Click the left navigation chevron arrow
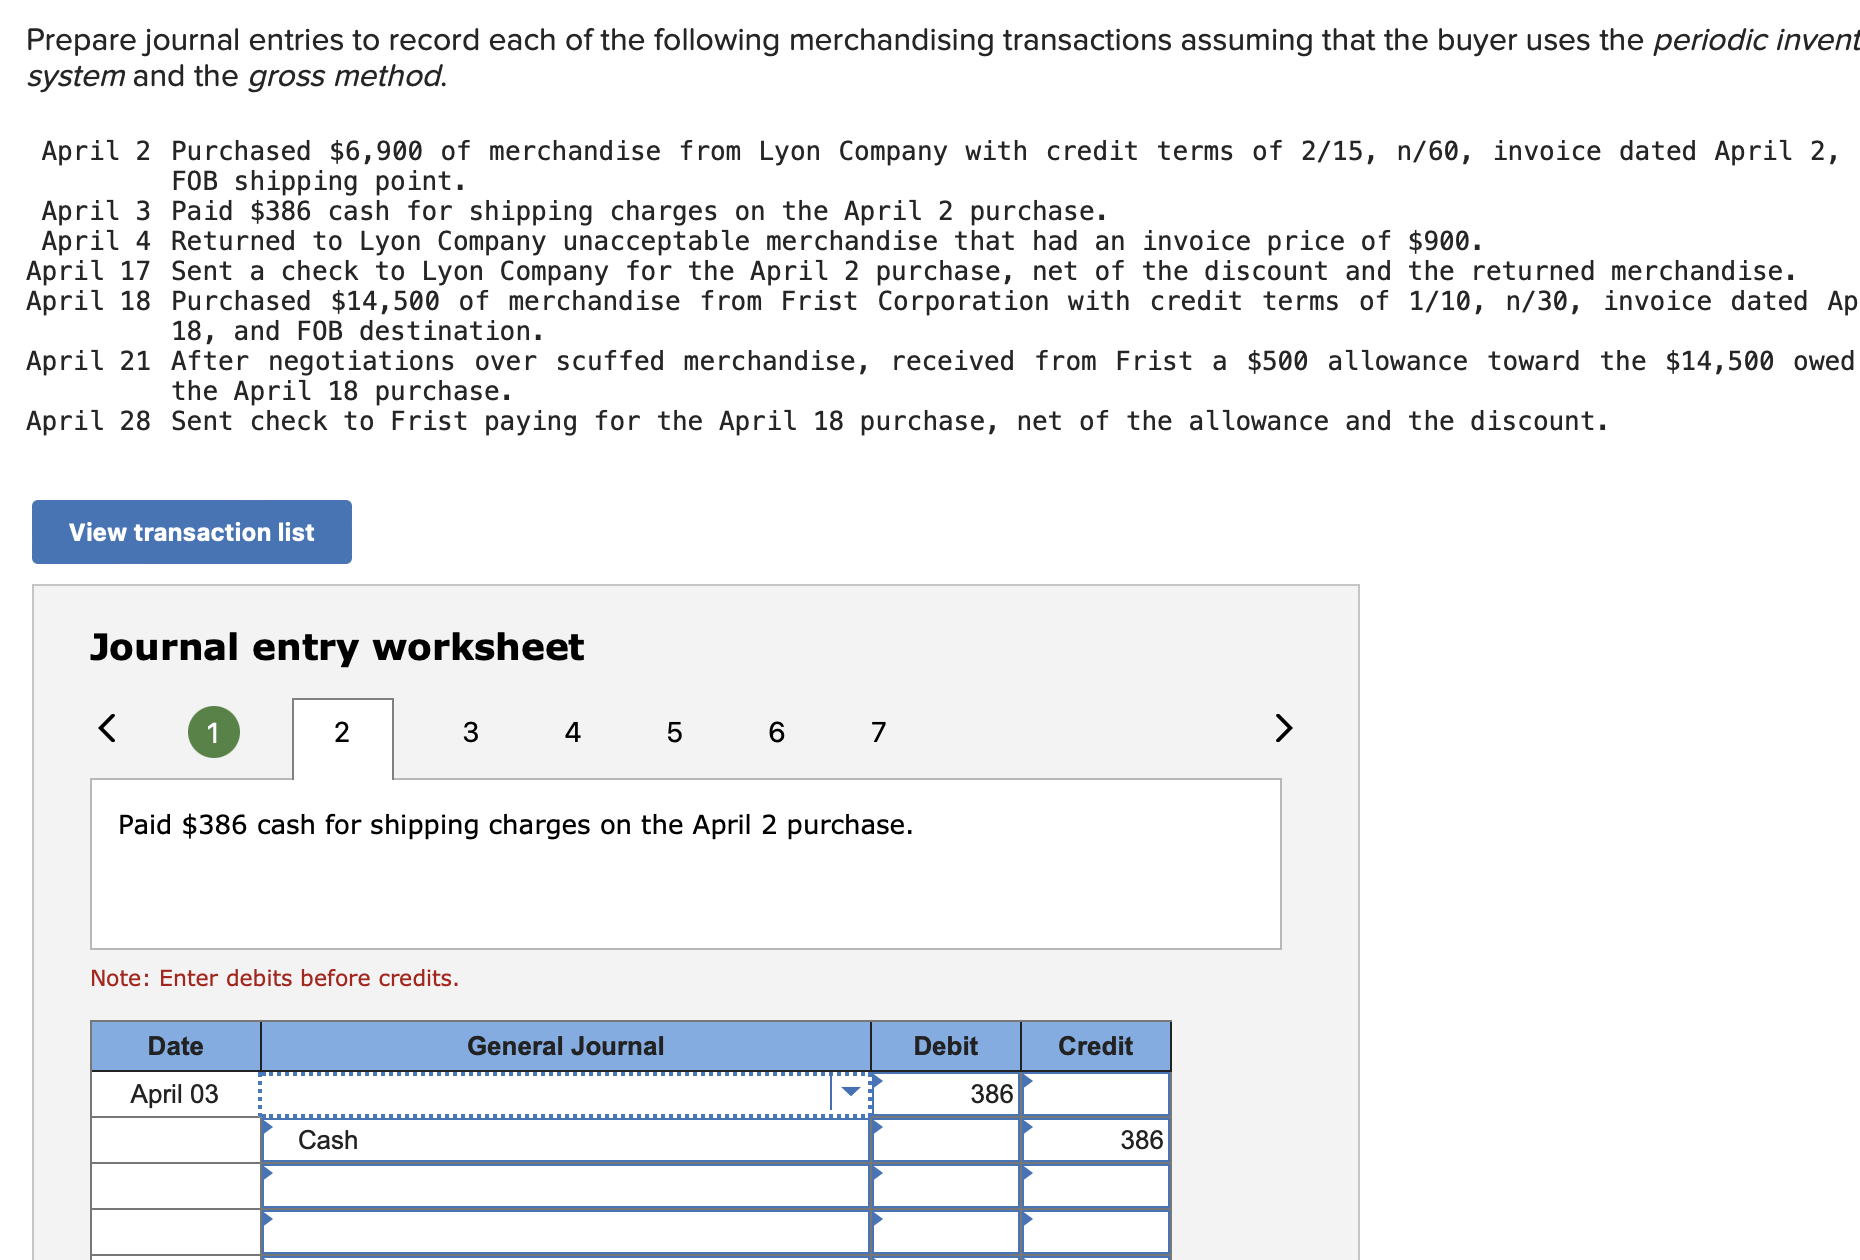 click(x=108, y=730)
